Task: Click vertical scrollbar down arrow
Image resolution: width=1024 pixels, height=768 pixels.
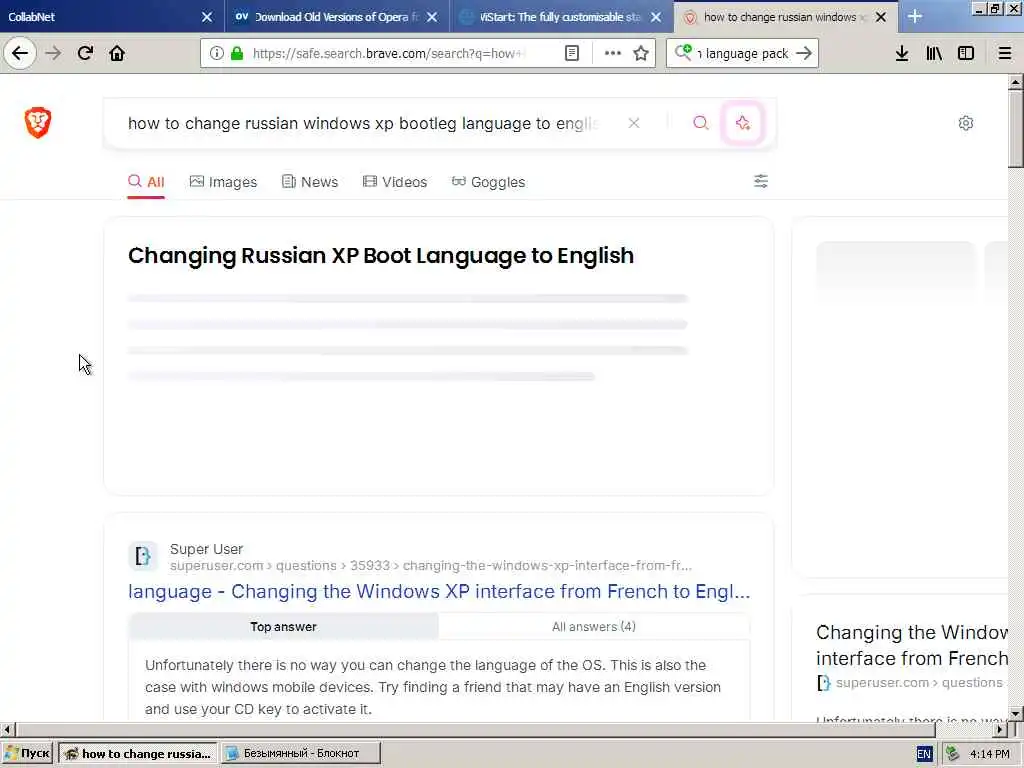Action: pyautogui.click(x=1016, y=713)
